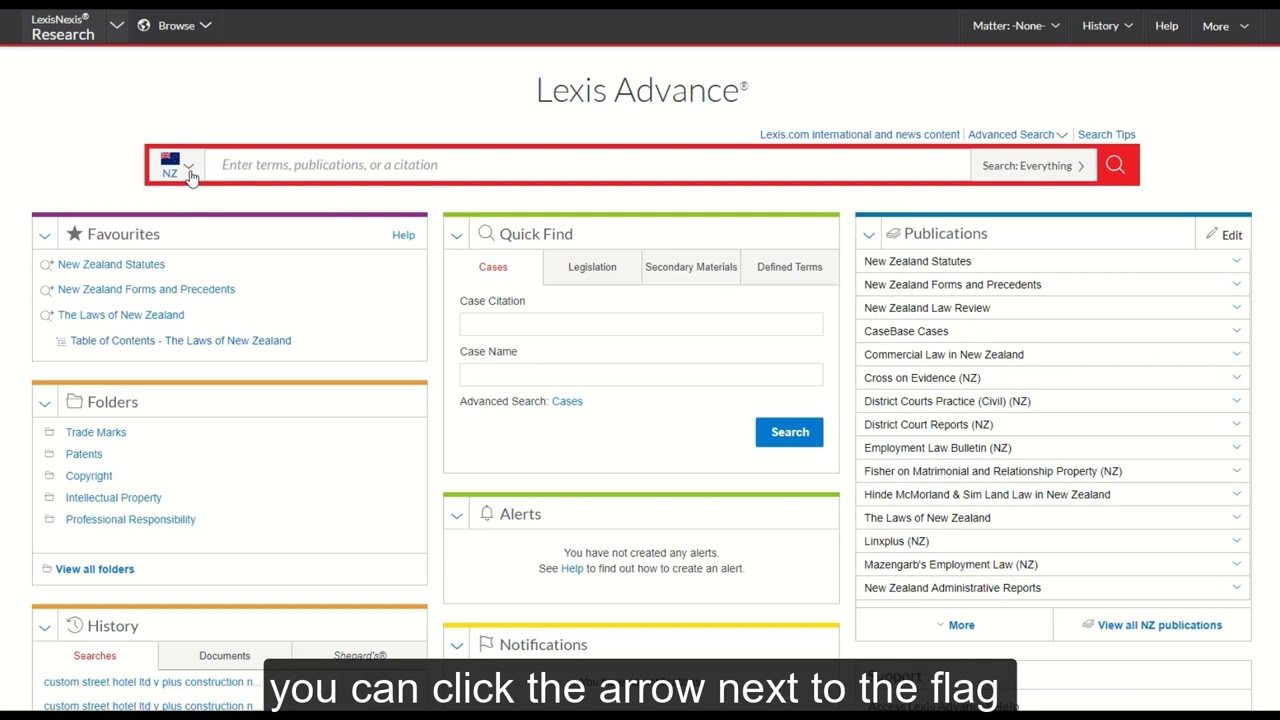This screenshot has height=720, width=1280.
Task: Open the LexisNexis Research product switcher arrow
Action: point(117,25)
